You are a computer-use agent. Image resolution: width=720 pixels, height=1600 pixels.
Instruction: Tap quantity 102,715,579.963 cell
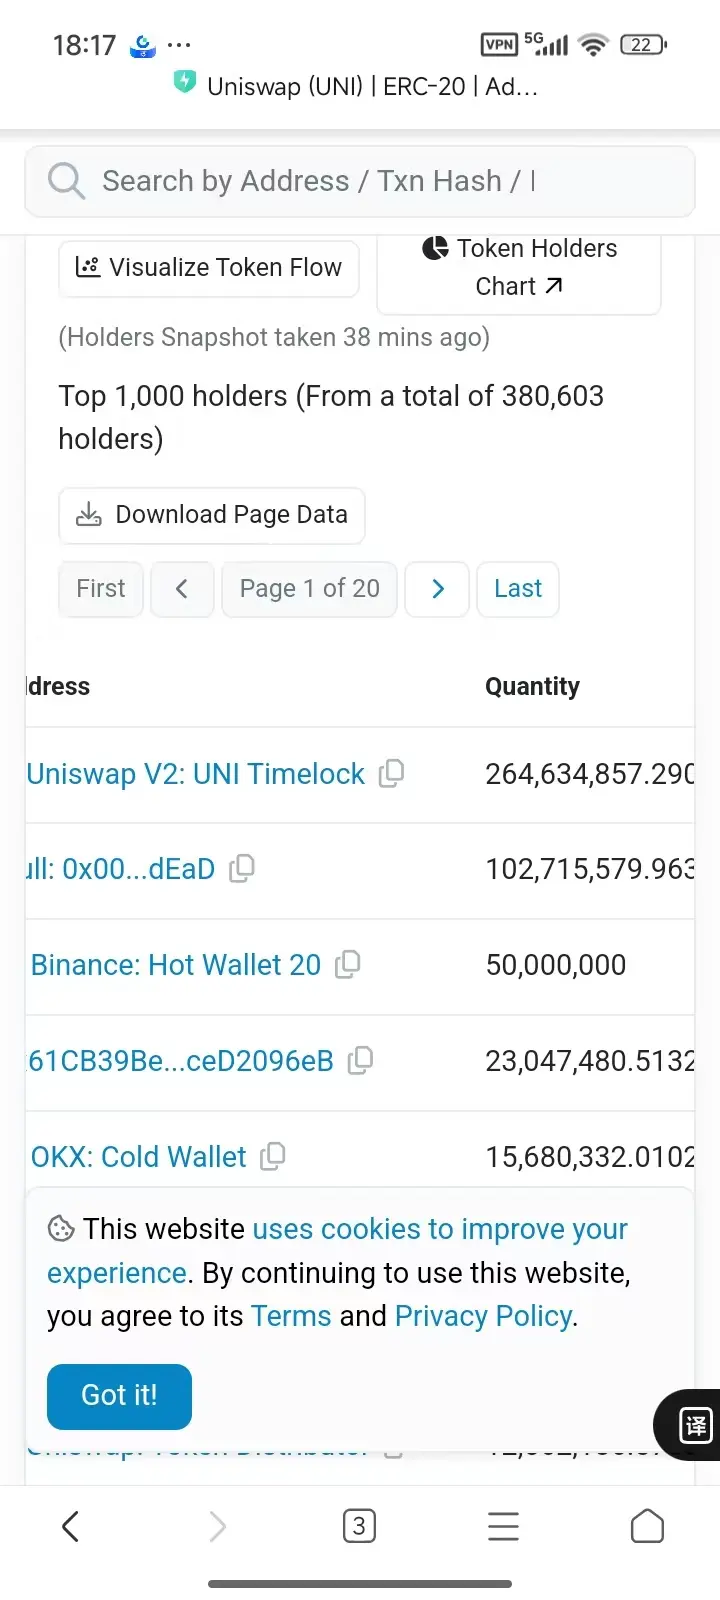pyautogui.click(x=590, y=869)
